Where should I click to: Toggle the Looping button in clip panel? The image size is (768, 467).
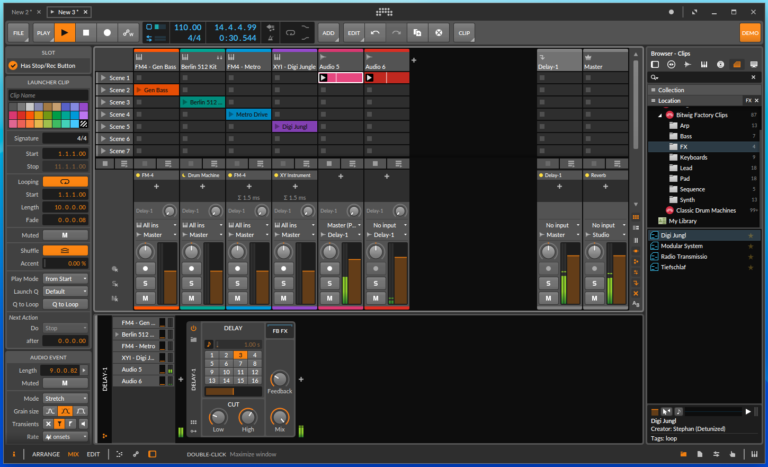(65, 182)
